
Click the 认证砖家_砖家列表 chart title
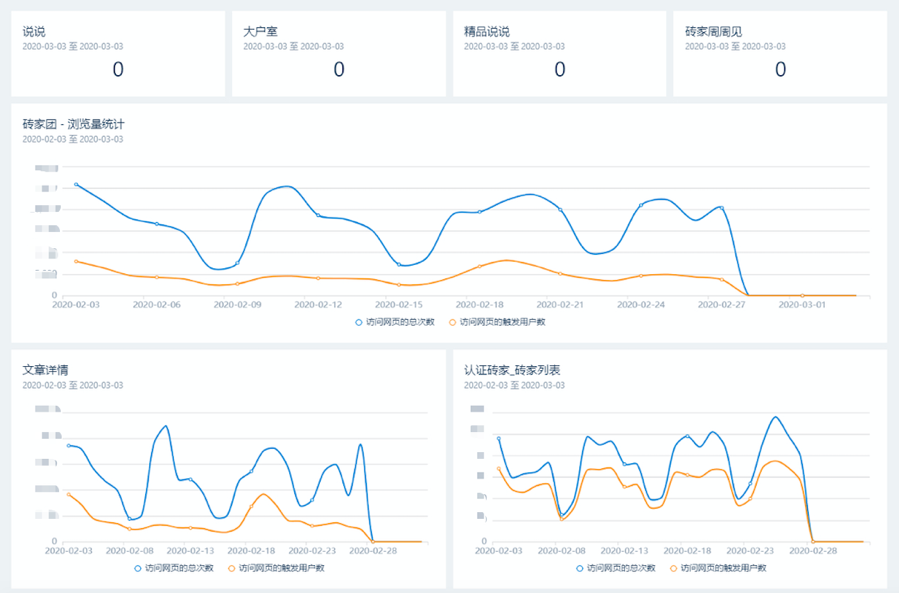pyautogui.click(x=514, y=370)
